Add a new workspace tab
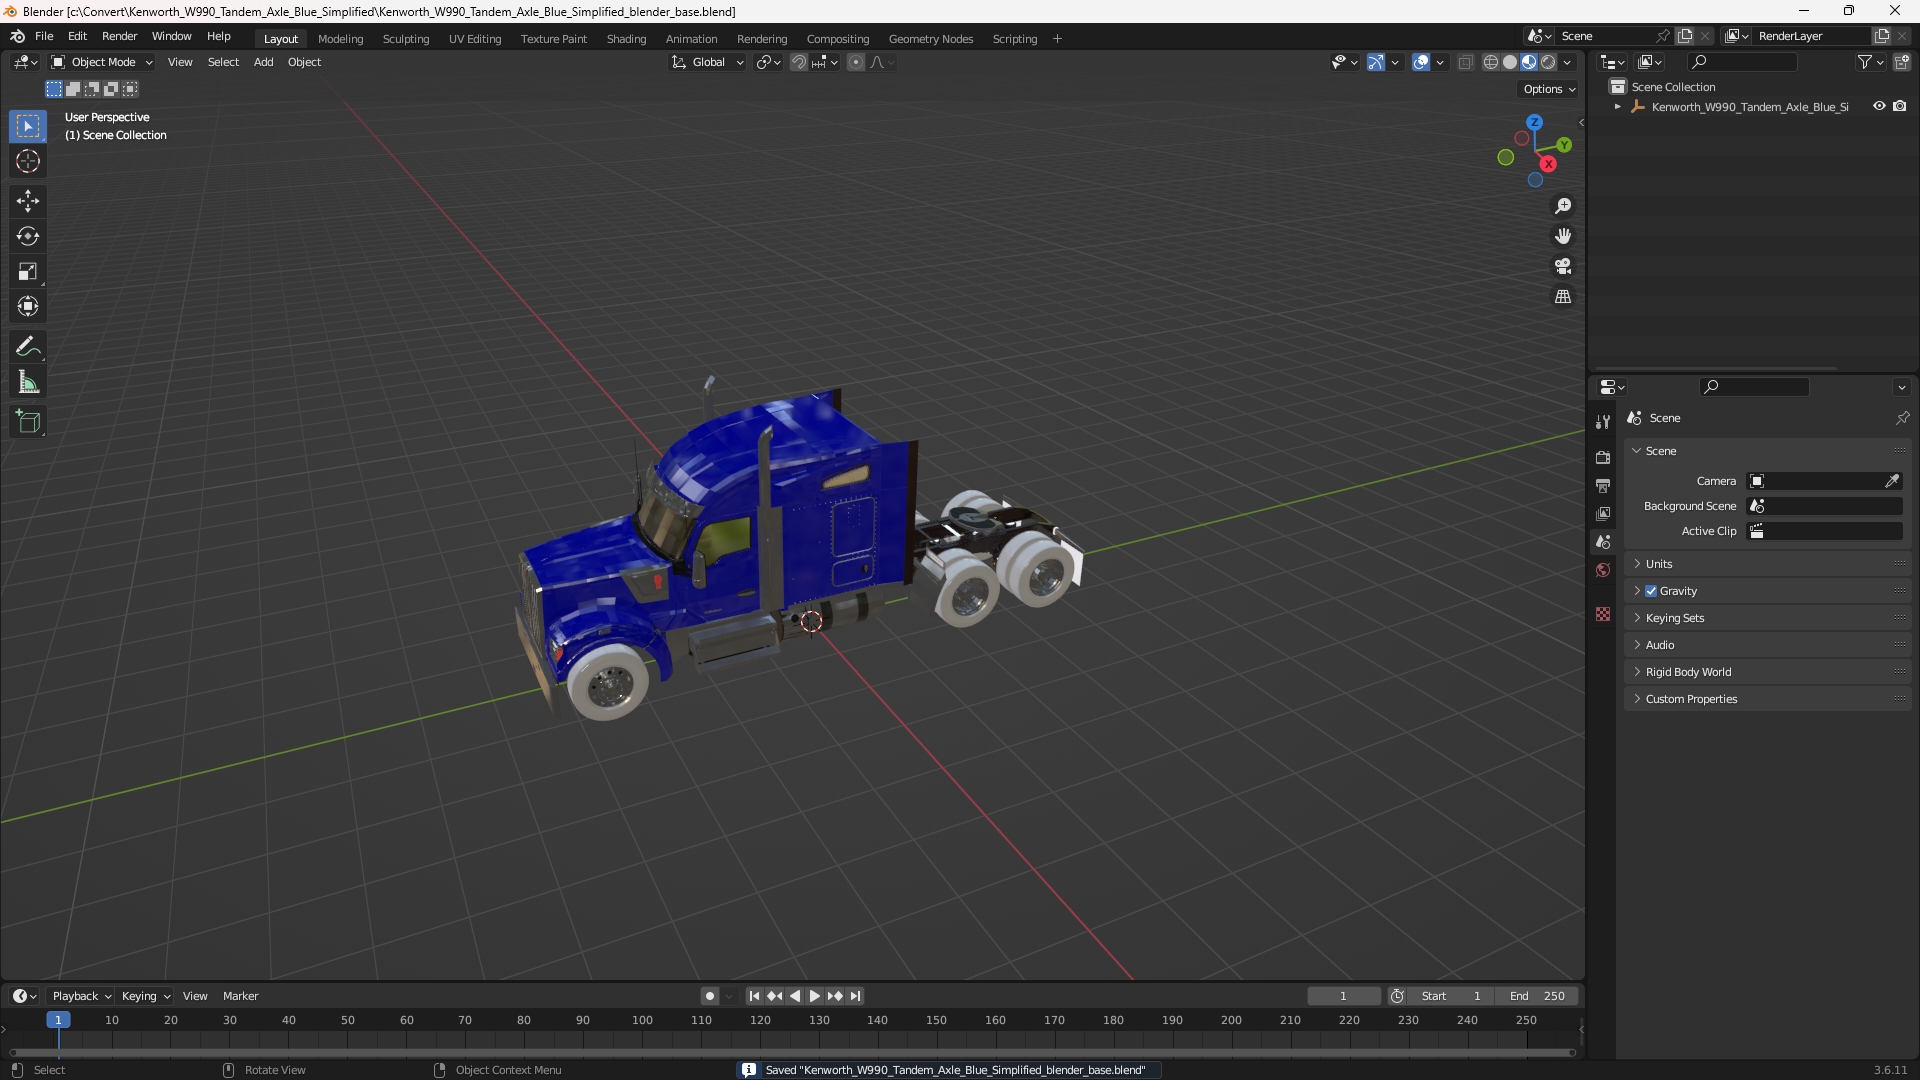Viewport: 1920px width, 1080px height. pos(1057,39)
